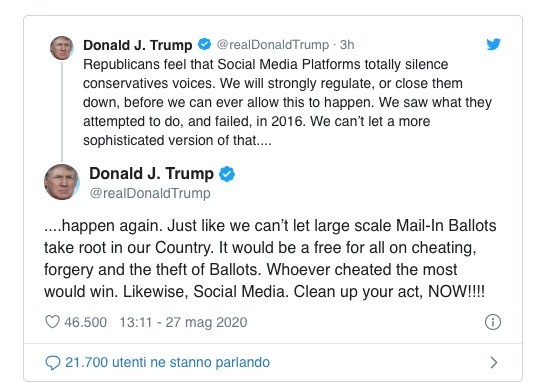The image size is (538, 389).
Task: Click Donald J. Trump name in the first tweet
Action: pyautogui.click(x=138, y=45)
